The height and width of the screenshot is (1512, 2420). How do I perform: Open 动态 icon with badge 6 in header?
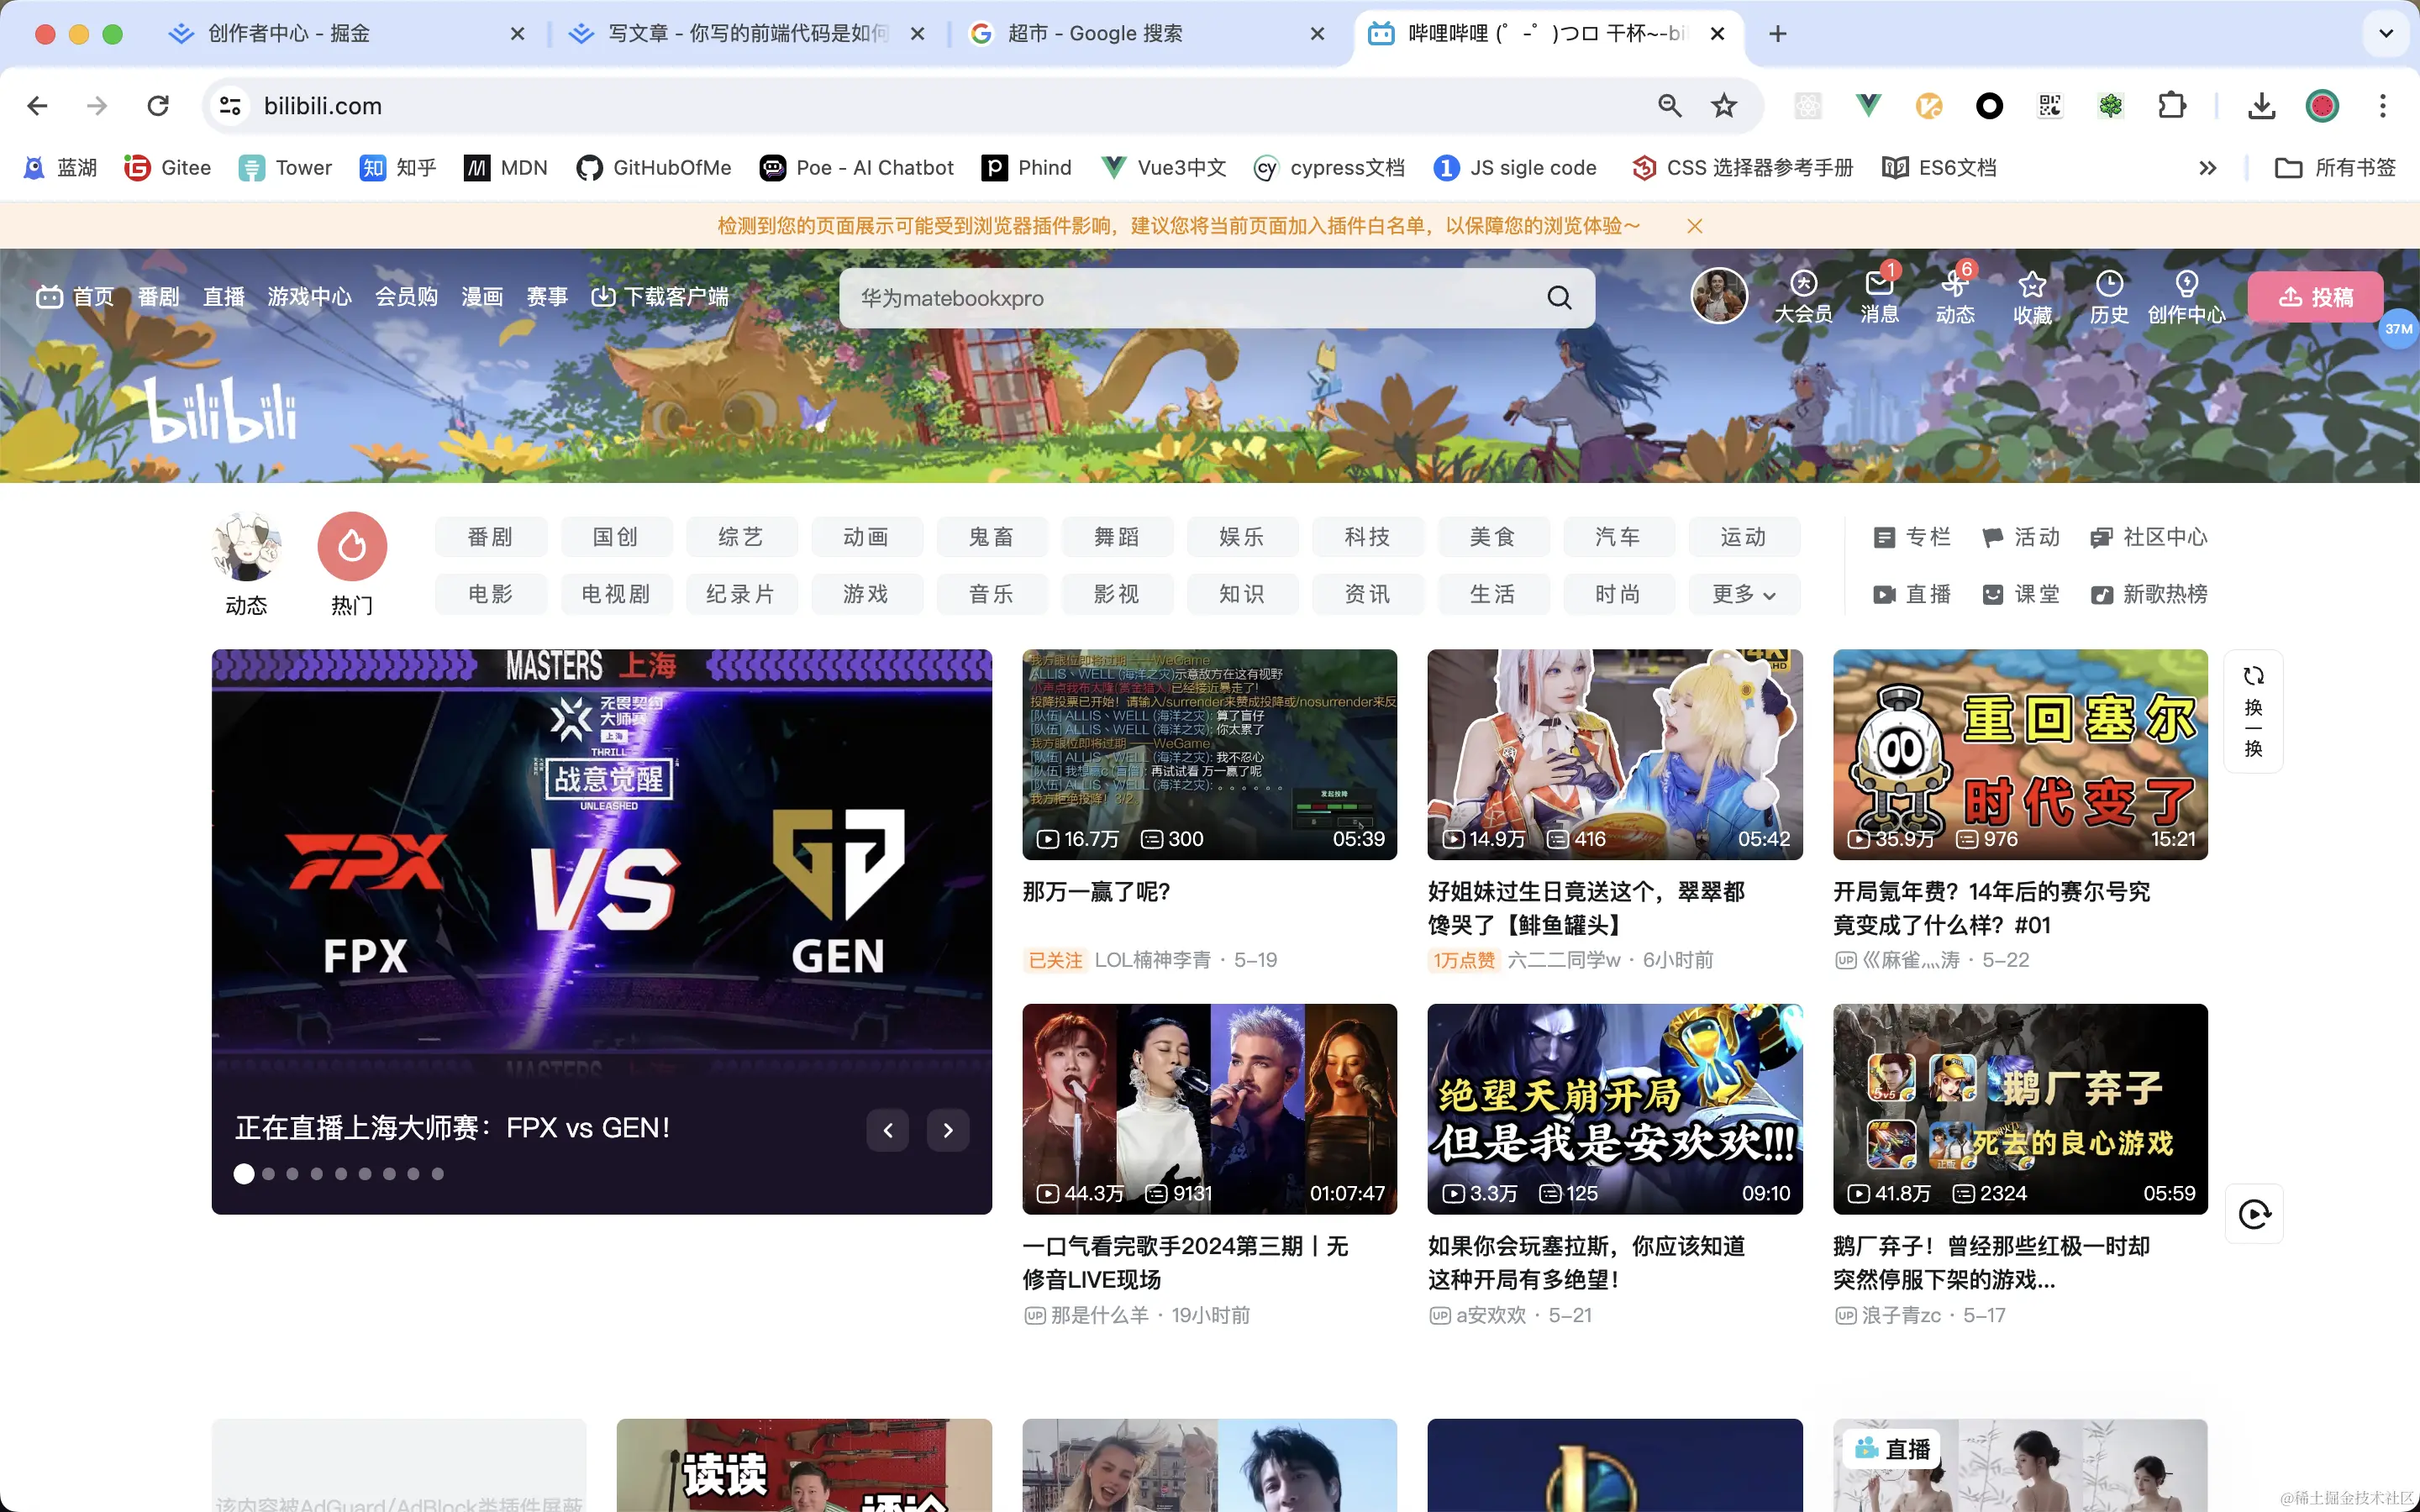(x=1955, y=298)
